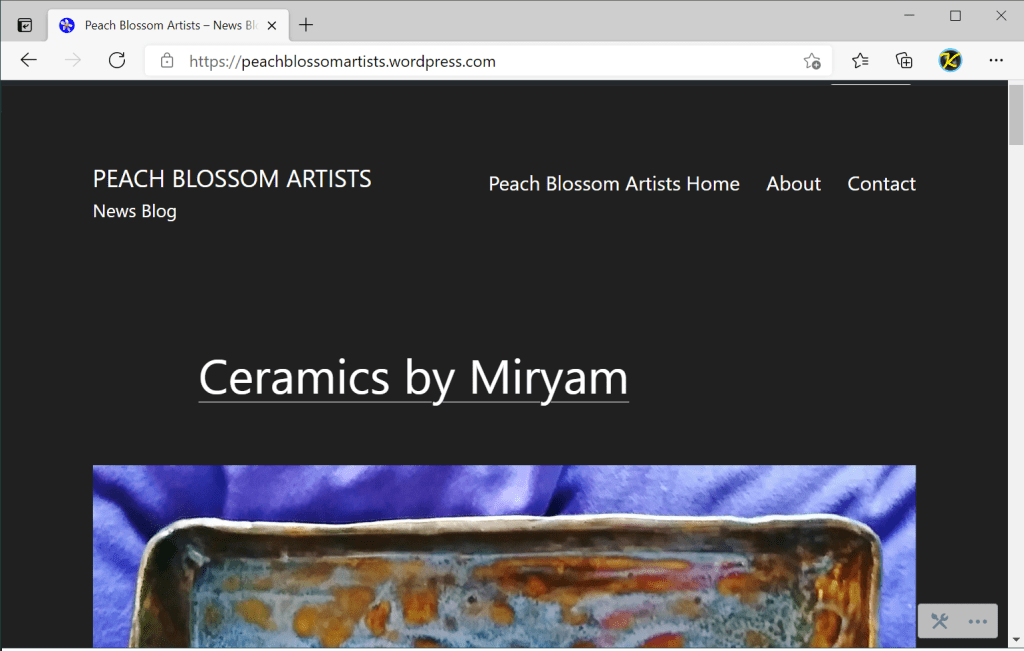
Task: Click the browser back arrow
Action: click(28, 61)
